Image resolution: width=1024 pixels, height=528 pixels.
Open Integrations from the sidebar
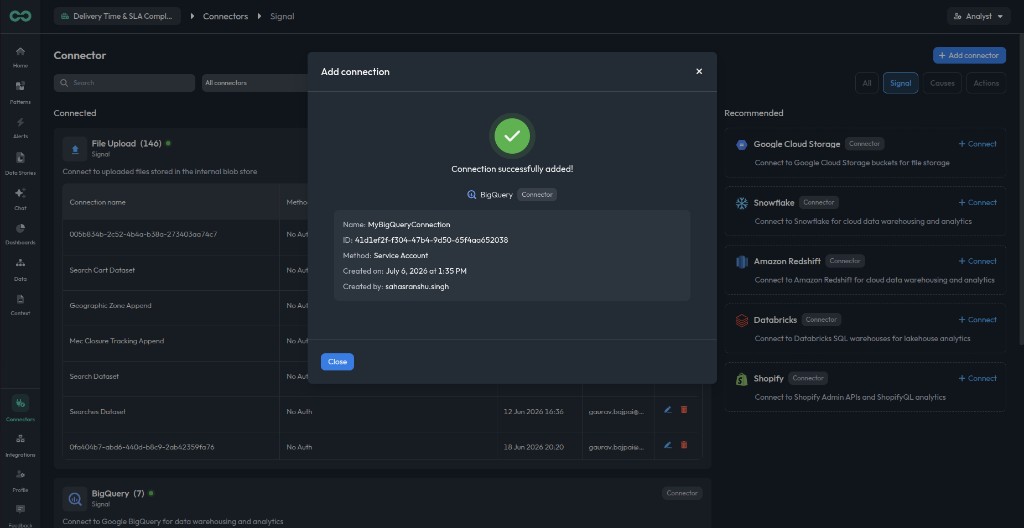click(20, 444)
